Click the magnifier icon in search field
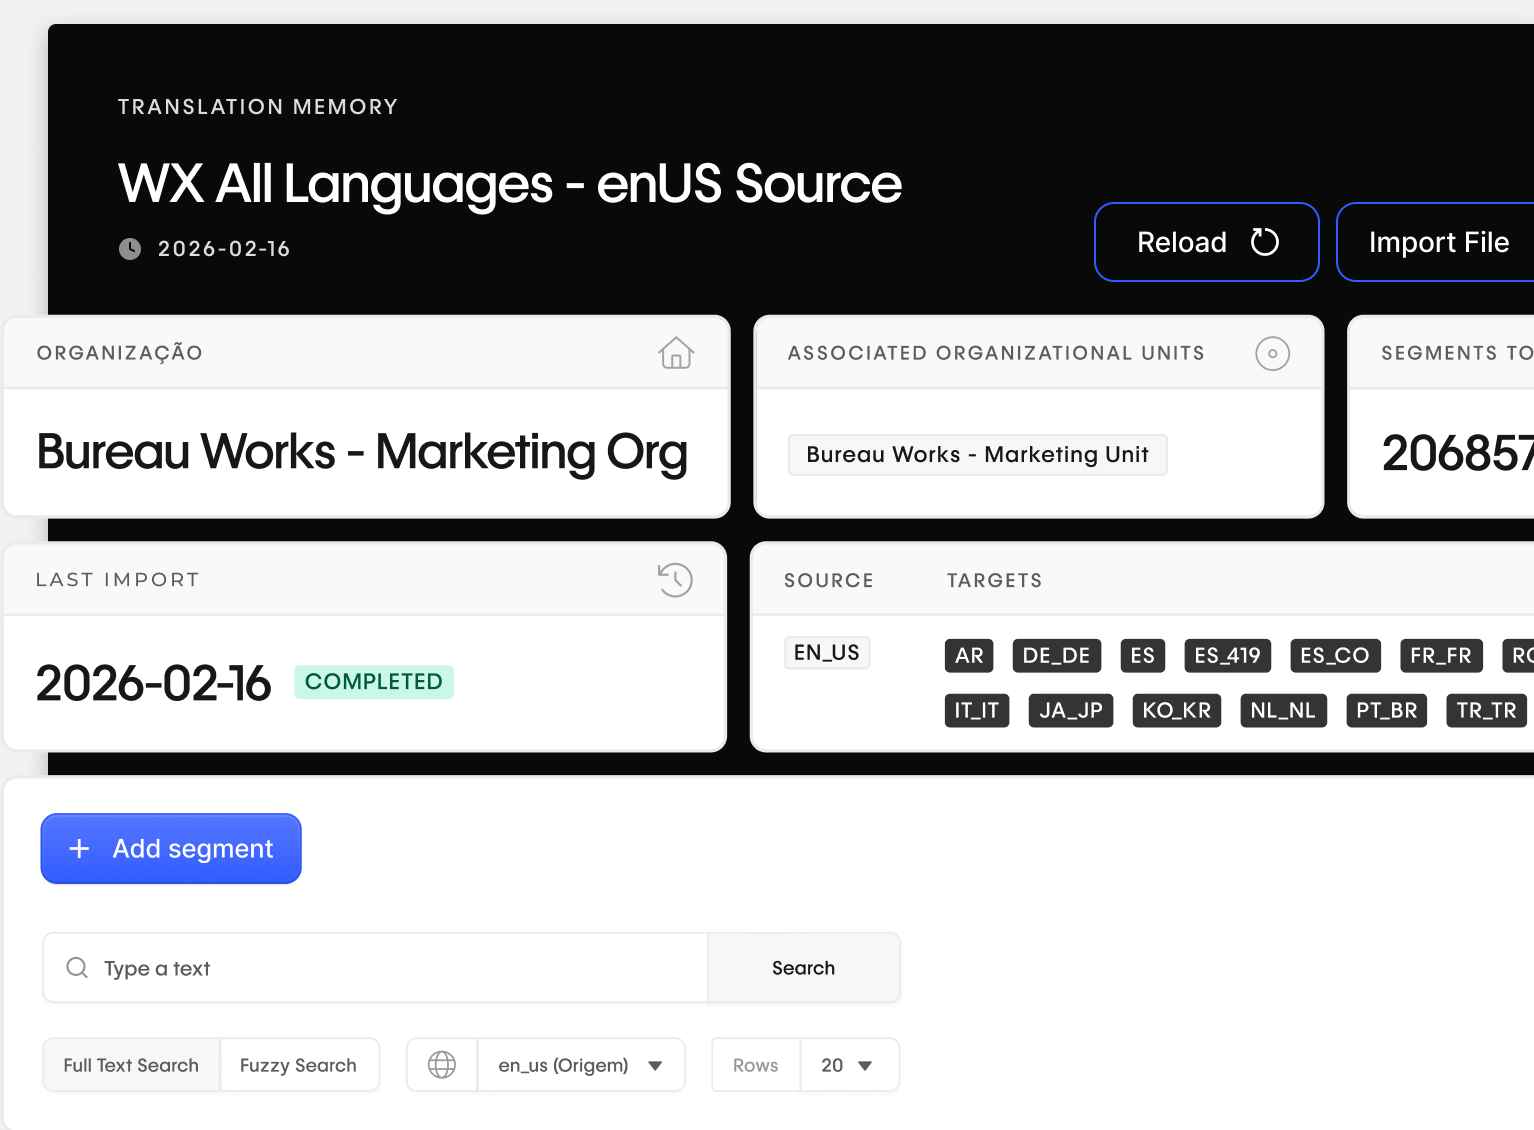Viewport: 1534px width, 1130px height. (77, 968)
